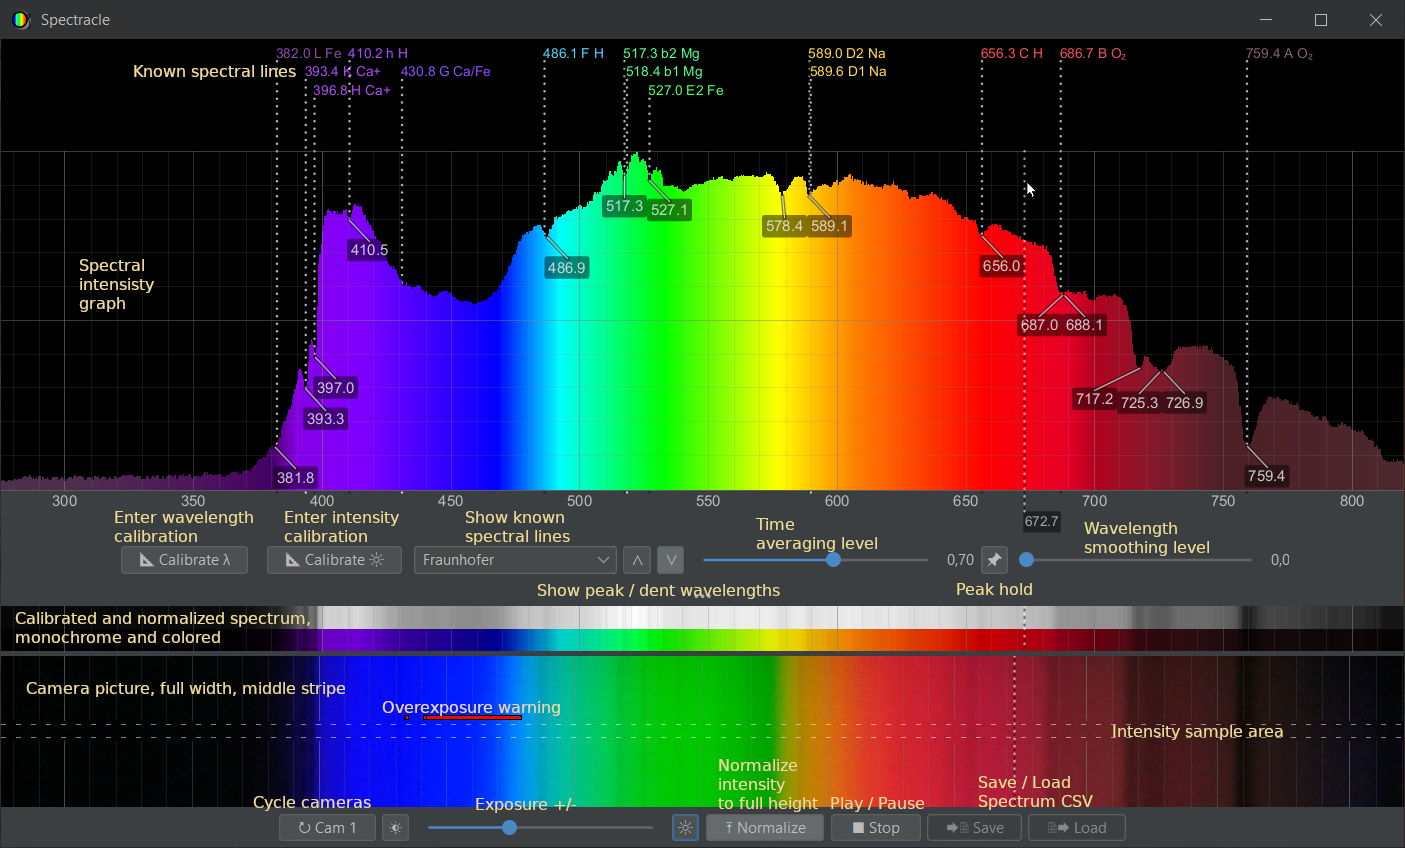
Task: Click the 589.1 dent label
Action: coord(829,226)
